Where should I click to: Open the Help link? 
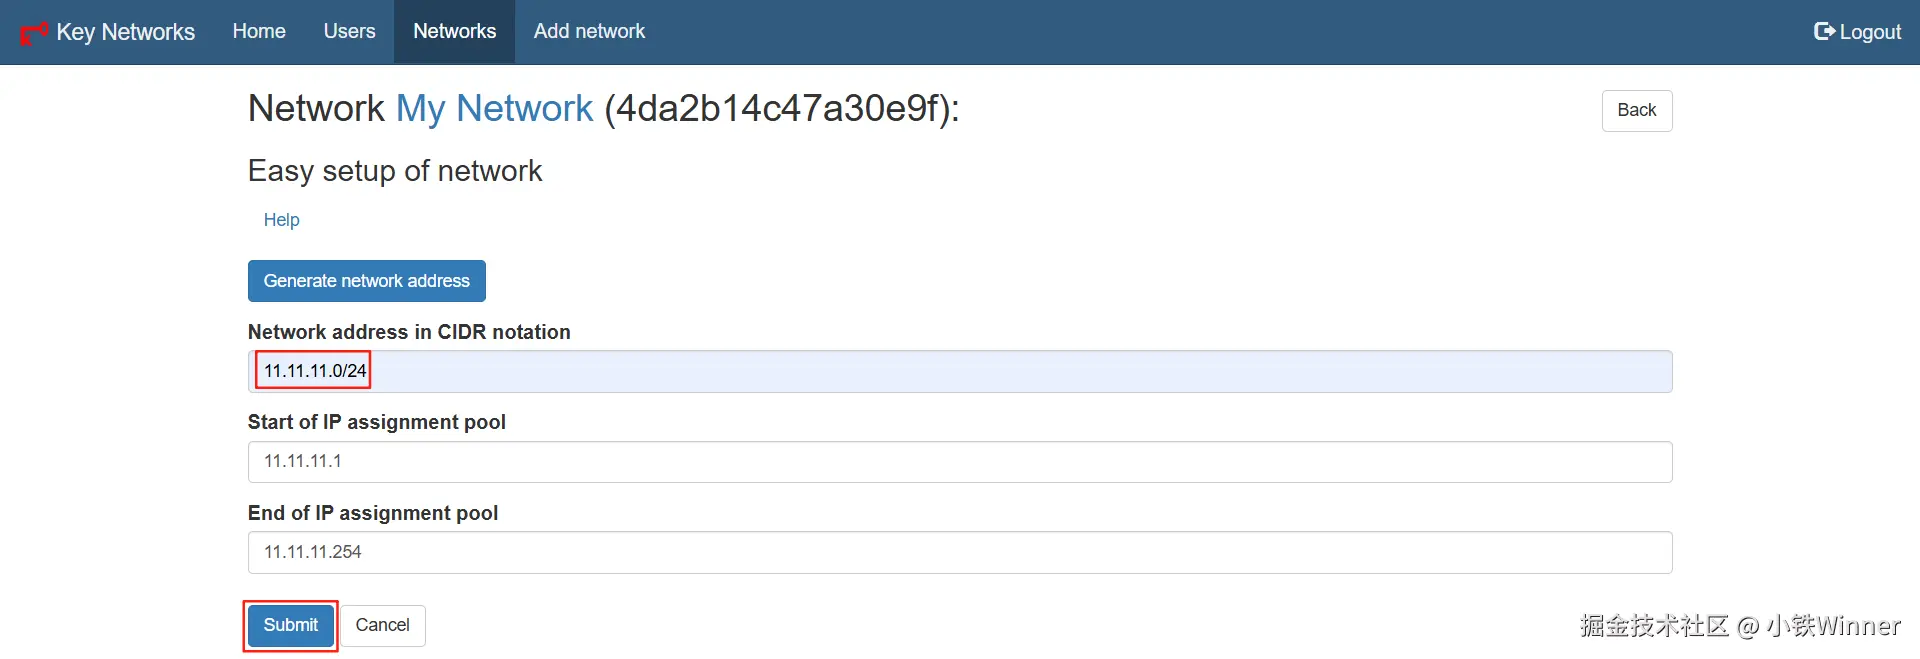click(x=281, y=220)
